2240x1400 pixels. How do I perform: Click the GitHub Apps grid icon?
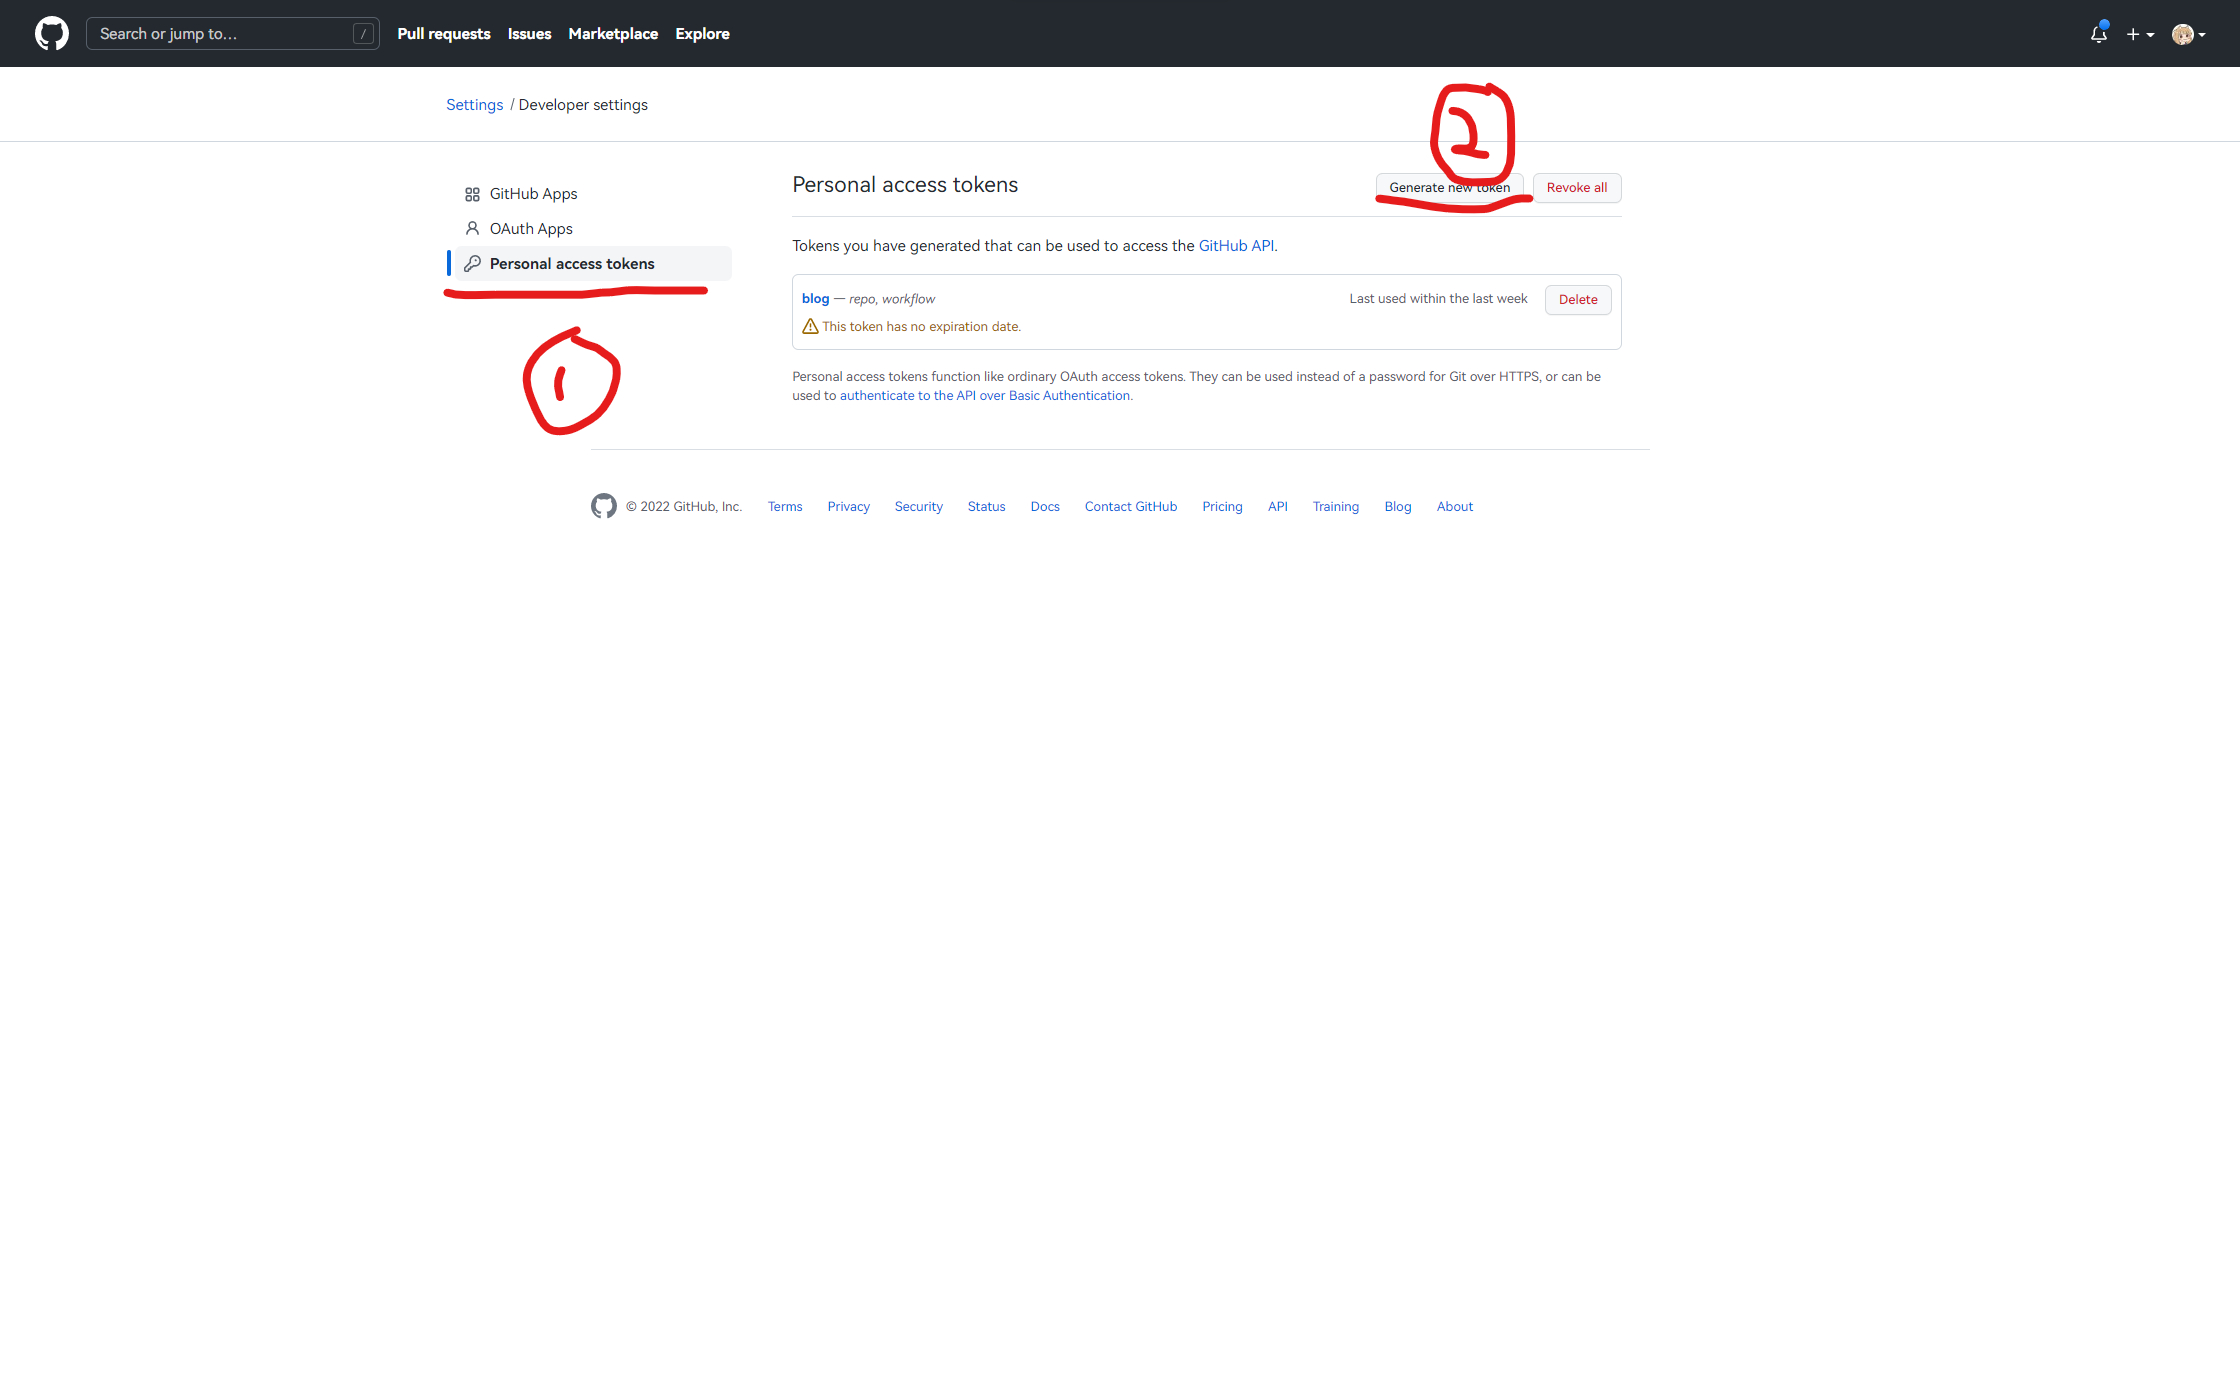pyautogui.click(x=472, y=194)
